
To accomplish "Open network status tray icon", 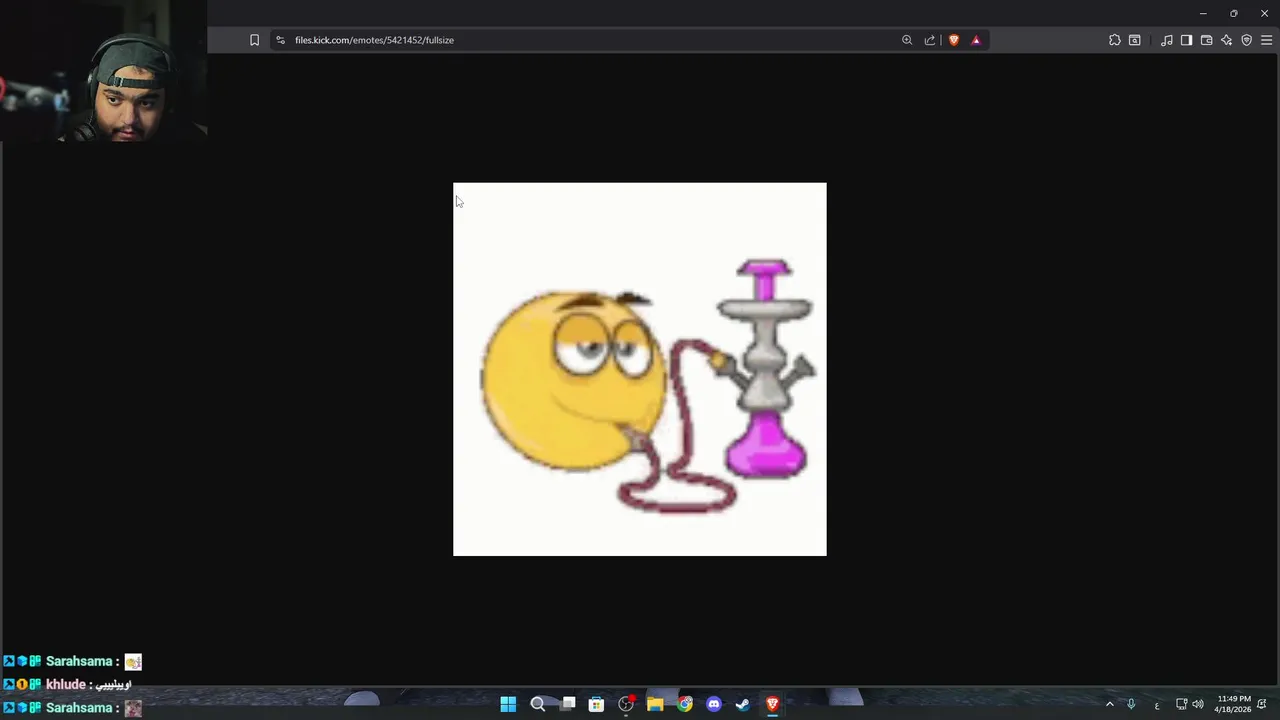I will point(1181,704).
